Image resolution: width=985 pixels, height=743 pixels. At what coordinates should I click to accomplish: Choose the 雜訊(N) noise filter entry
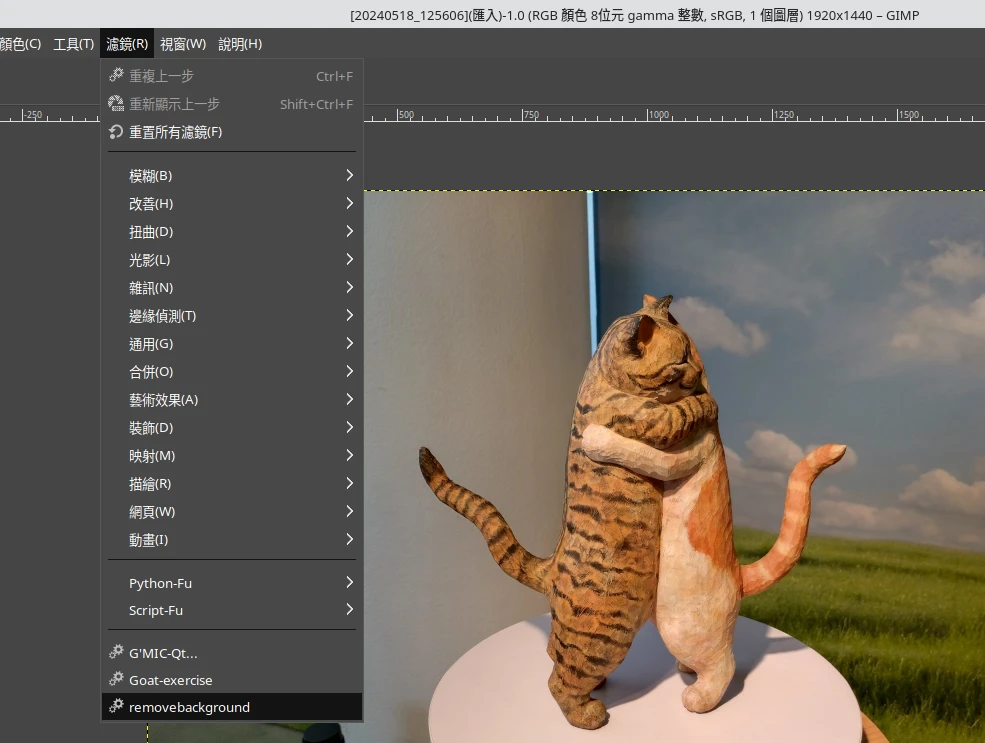click(151, 288)
